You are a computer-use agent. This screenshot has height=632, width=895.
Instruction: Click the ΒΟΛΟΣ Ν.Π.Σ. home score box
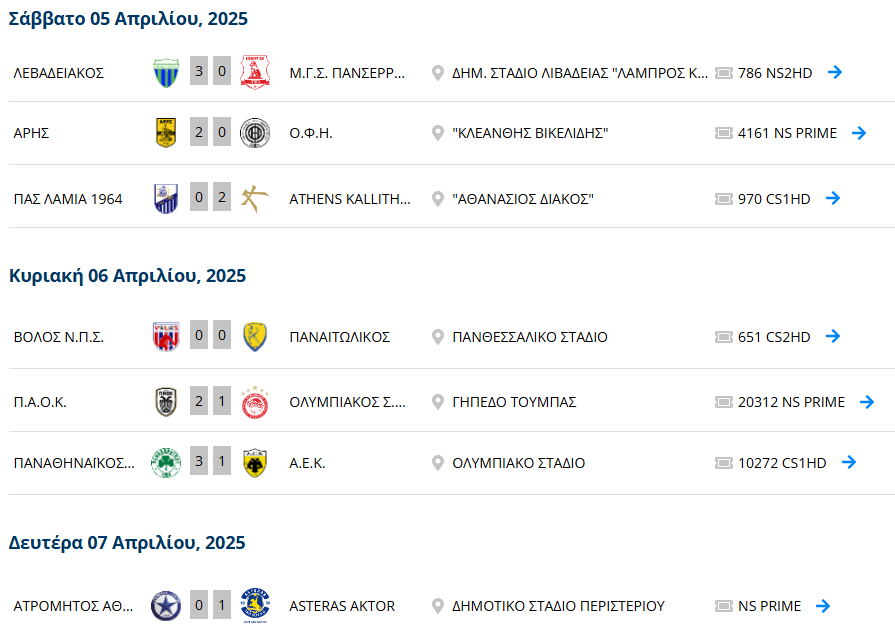[199, 335]
